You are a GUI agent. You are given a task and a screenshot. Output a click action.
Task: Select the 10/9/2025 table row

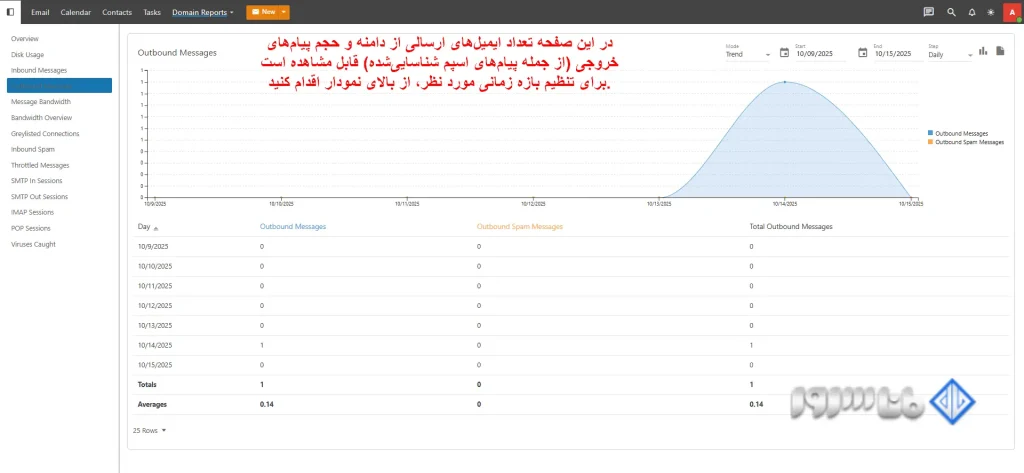pyautogui.click(x=570, y=246)
